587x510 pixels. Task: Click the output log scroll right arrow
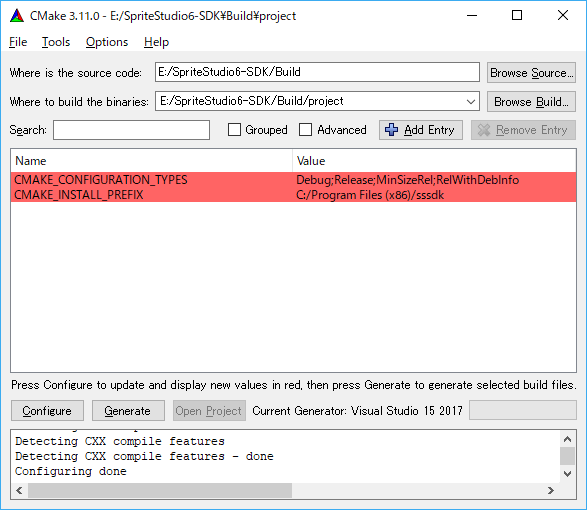[551, 490]
